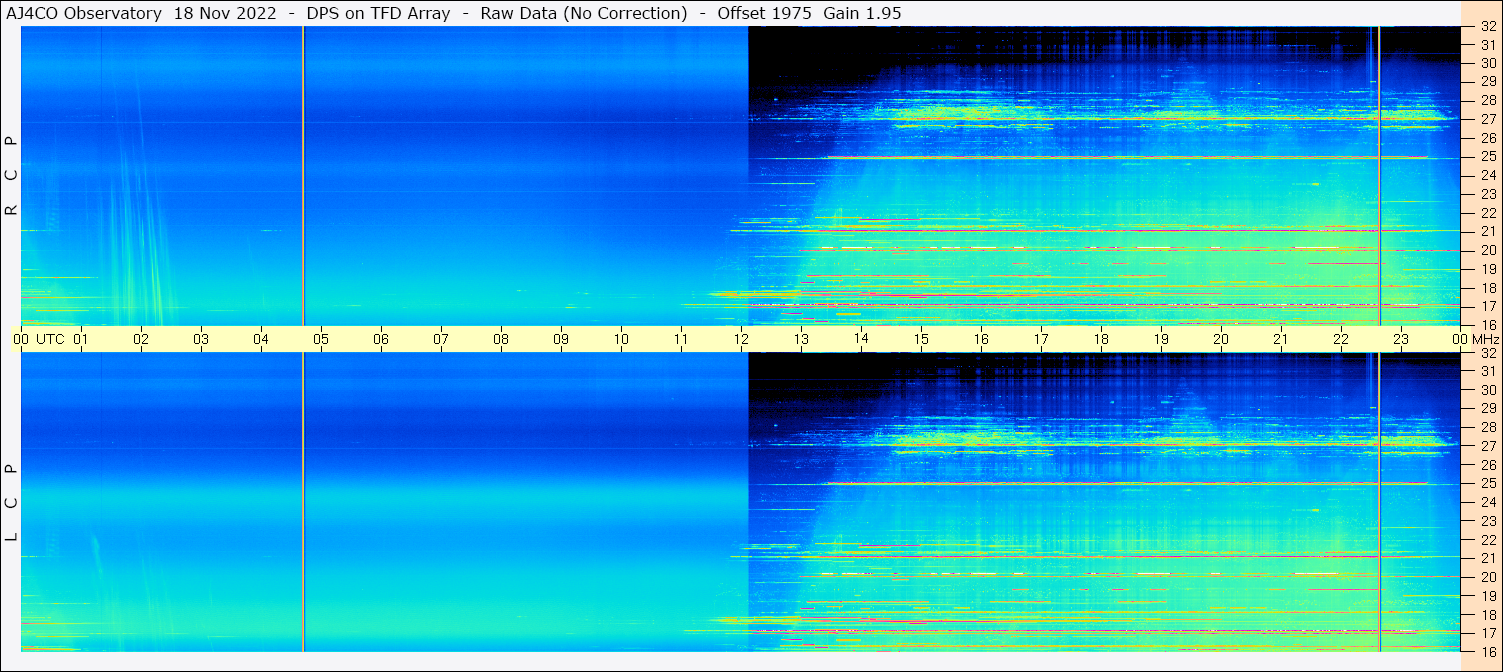Select hour 06 on the time axis
The image size is (1503, 672).
pyautogui.click(x=381, y=339)
